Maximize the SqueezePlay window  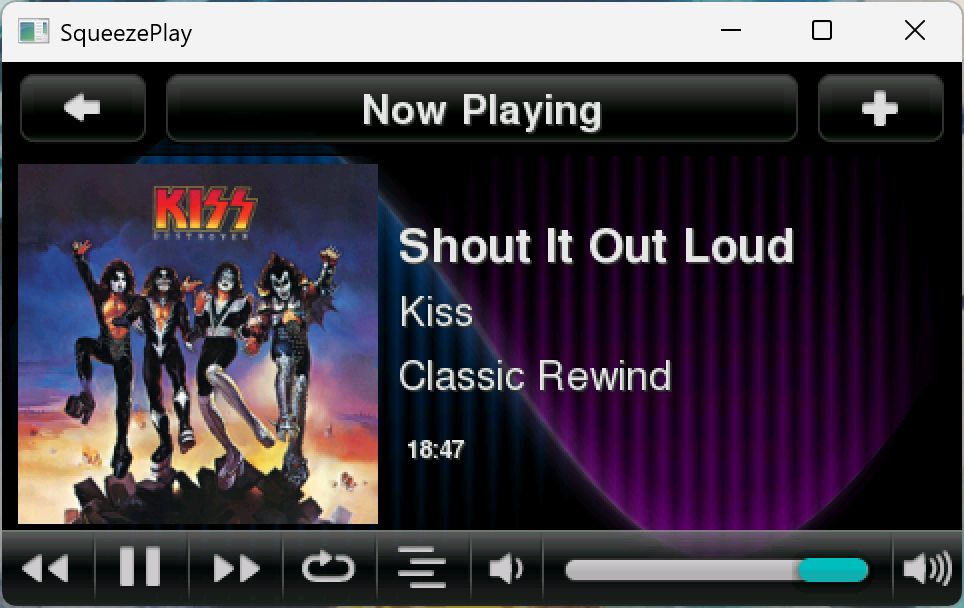coord(822,30)
